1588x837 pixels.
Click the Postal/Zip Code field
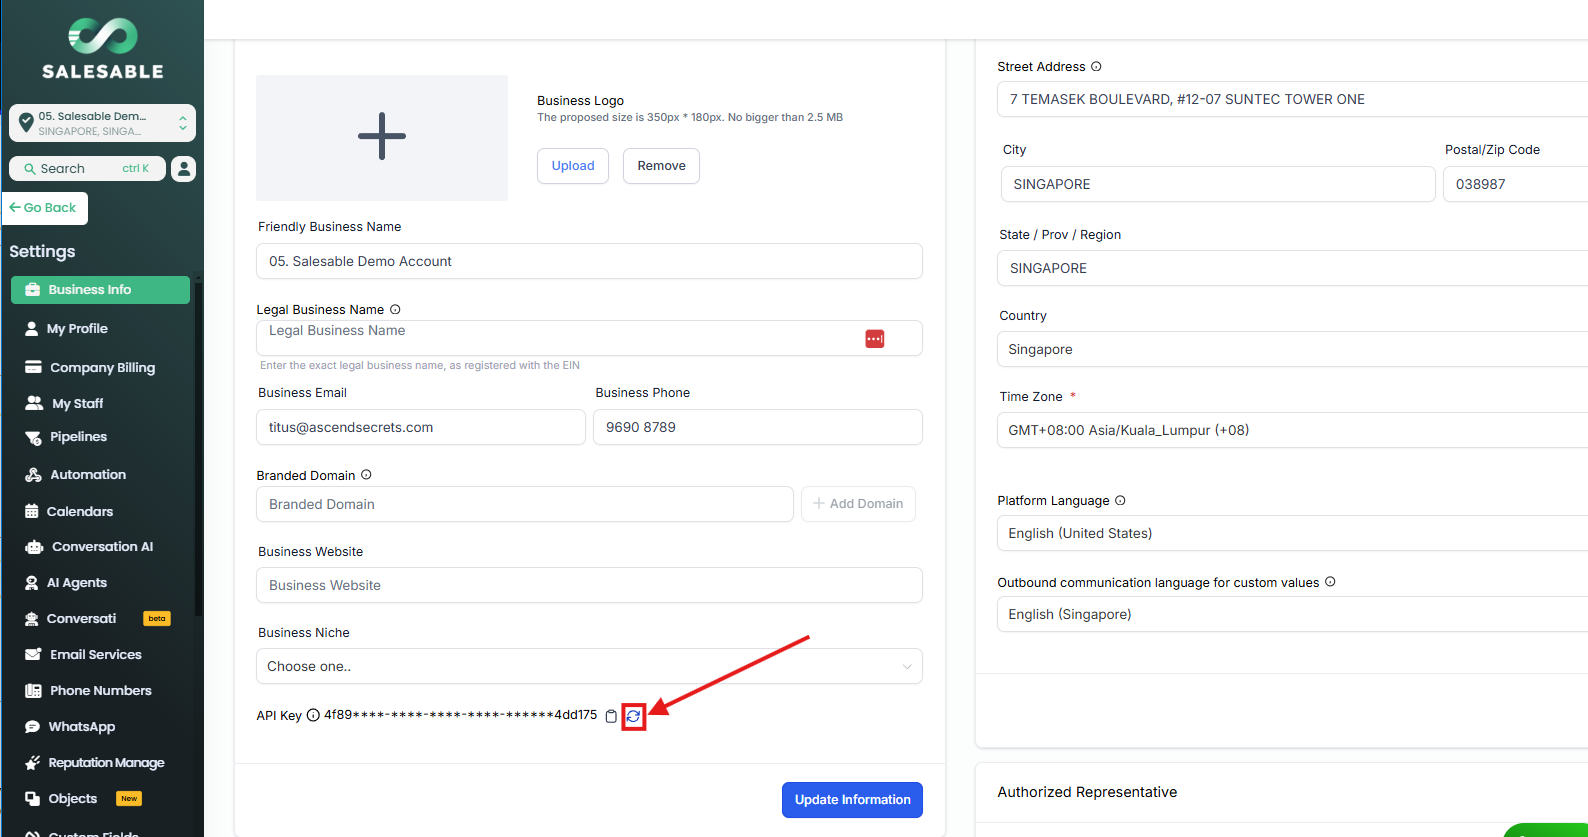[x=1515, y=184]
